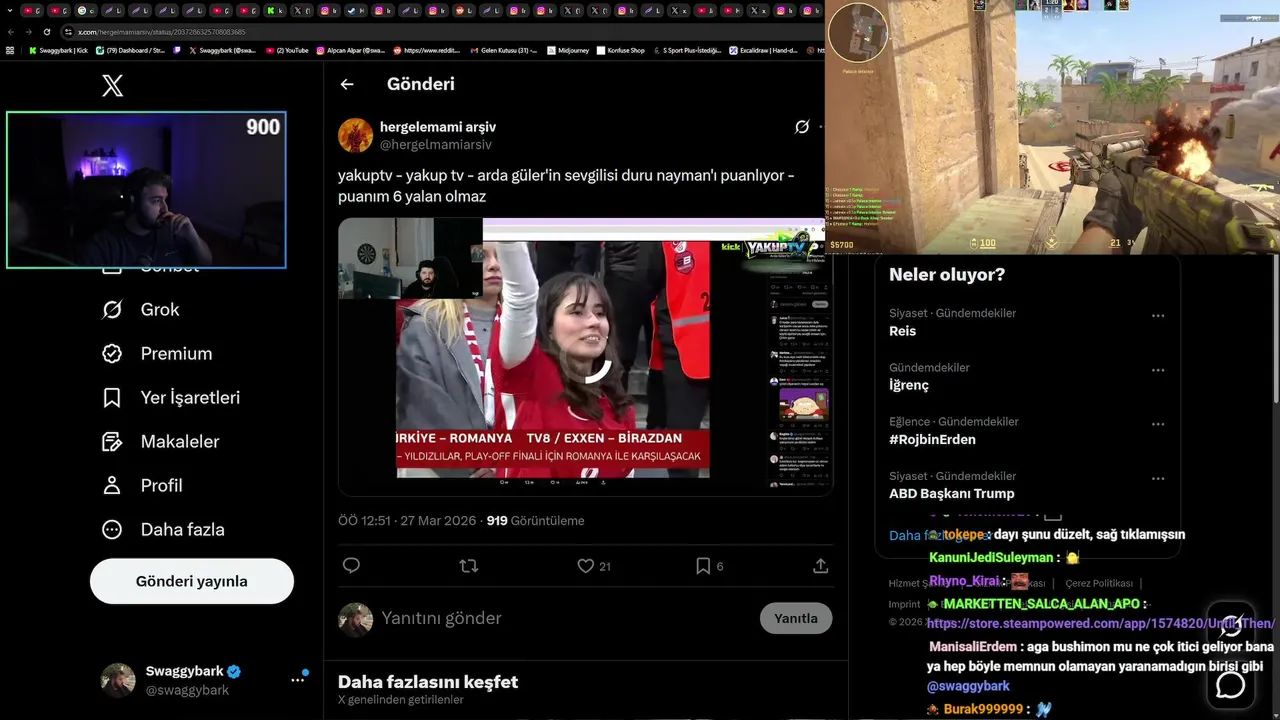Open more options for #RojbinErden trend
Viewport: 1280px width, 720px height.
pyautogui.click(x=1158, y=424)
